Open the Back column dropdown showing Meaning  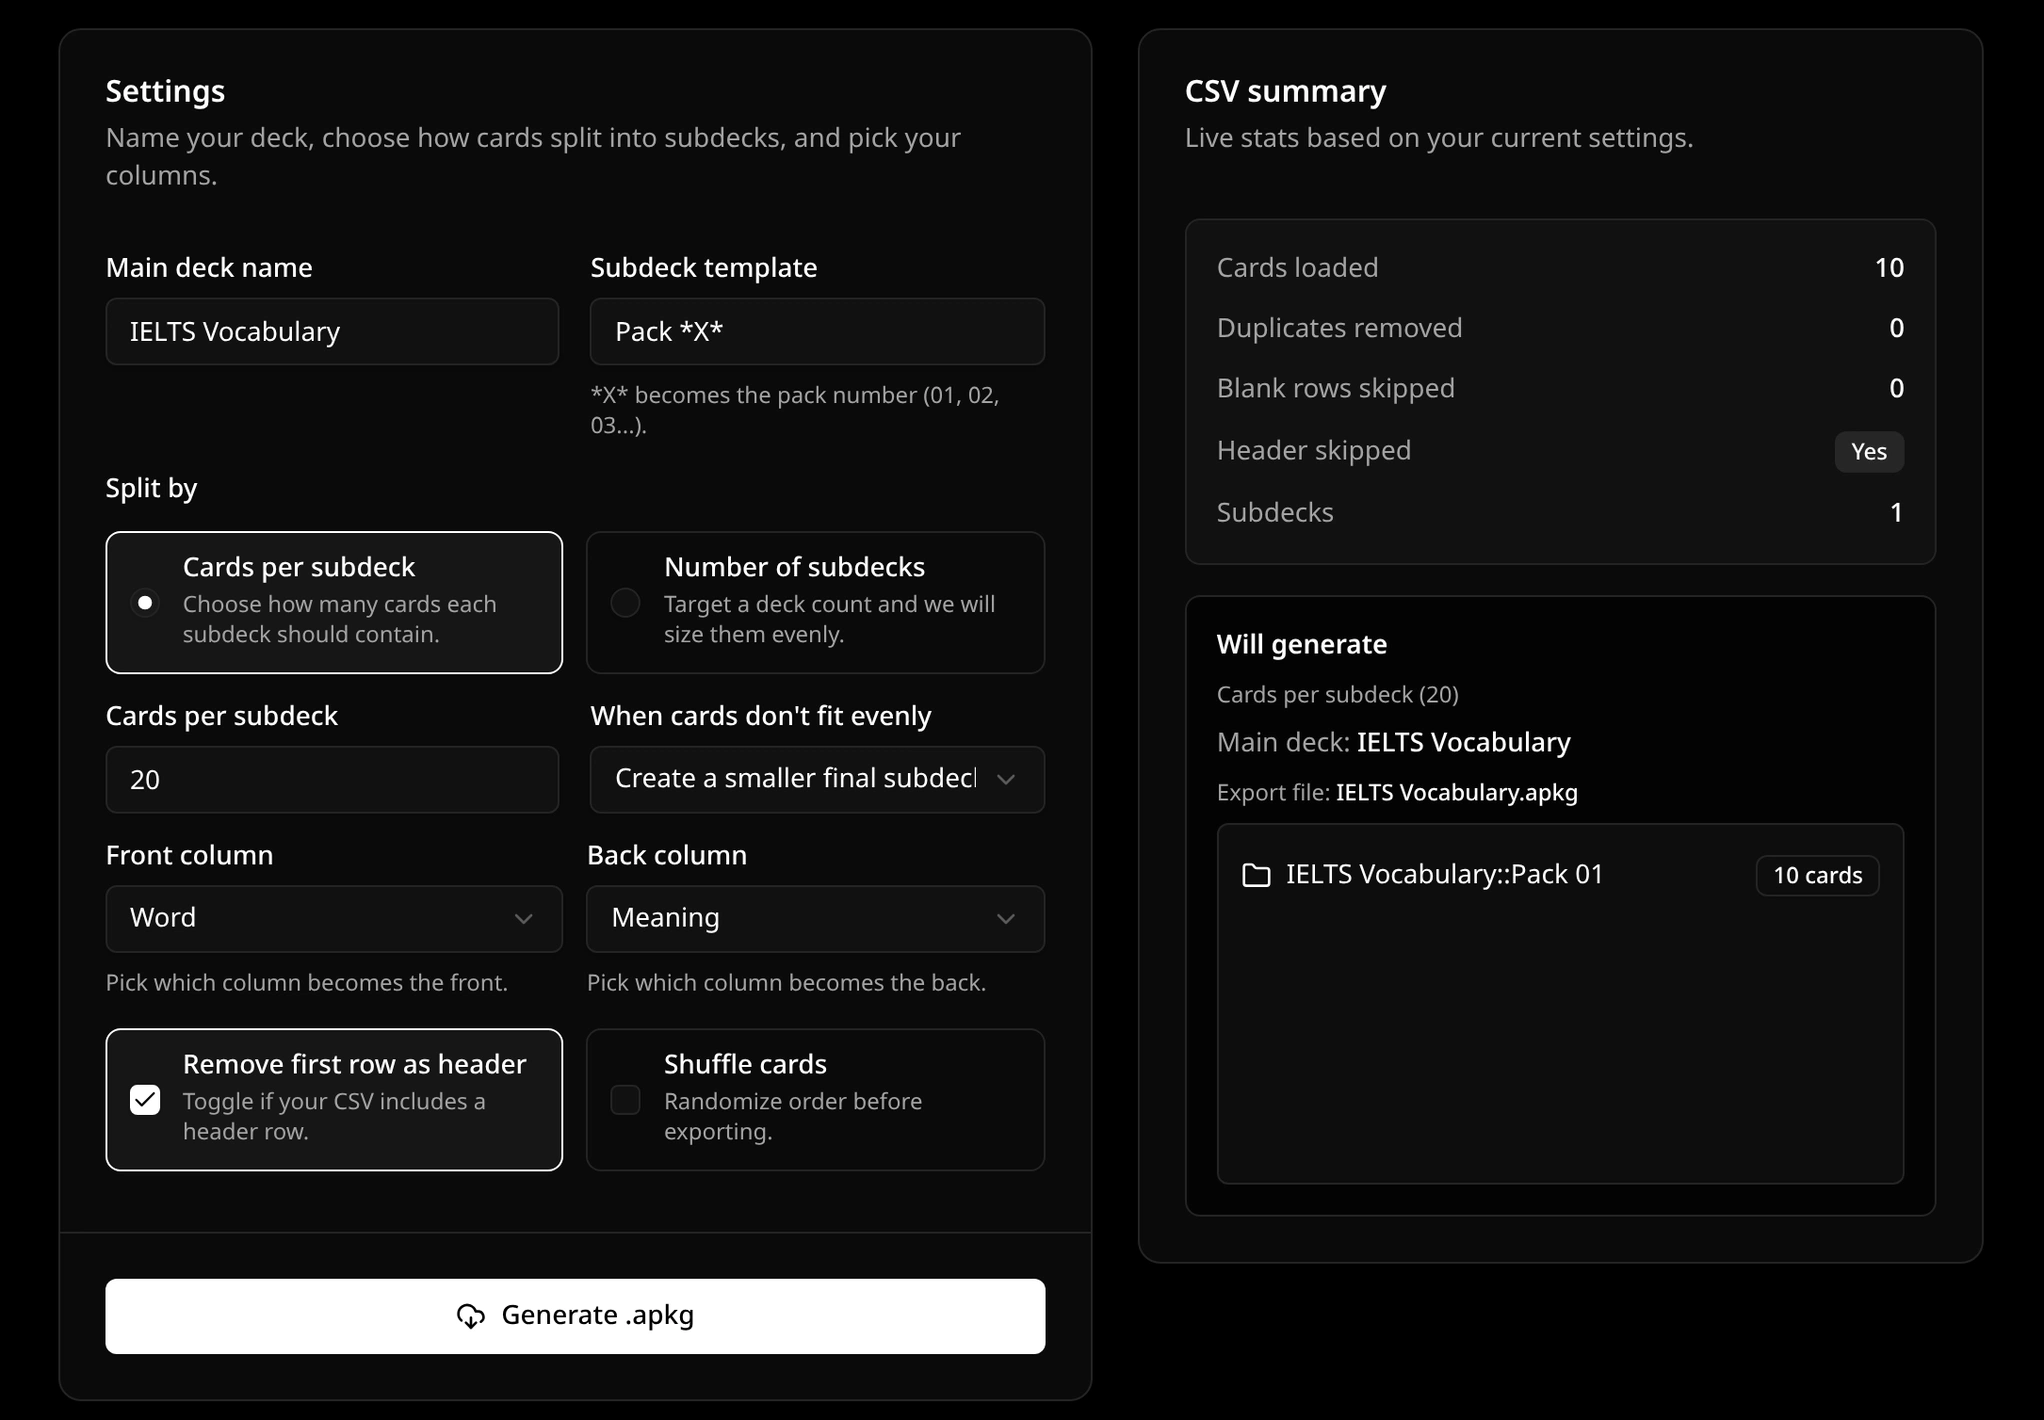click(x=815, y=918)
